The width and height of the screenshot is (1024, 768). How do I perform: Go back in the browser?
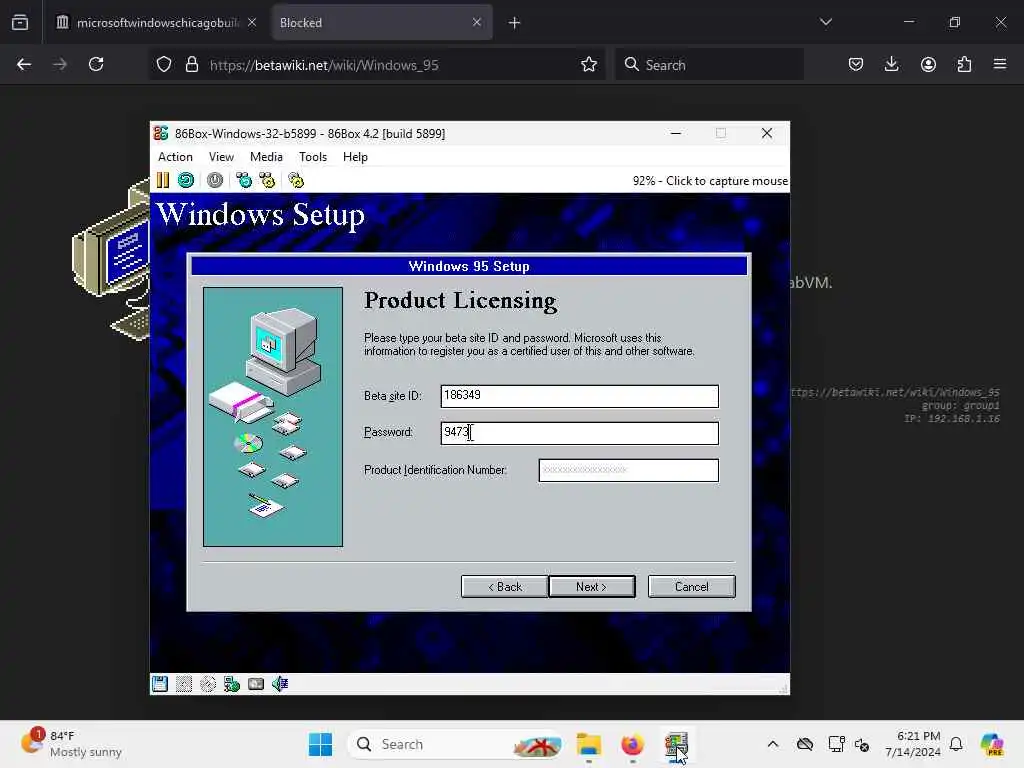click(x=24, y=65)
